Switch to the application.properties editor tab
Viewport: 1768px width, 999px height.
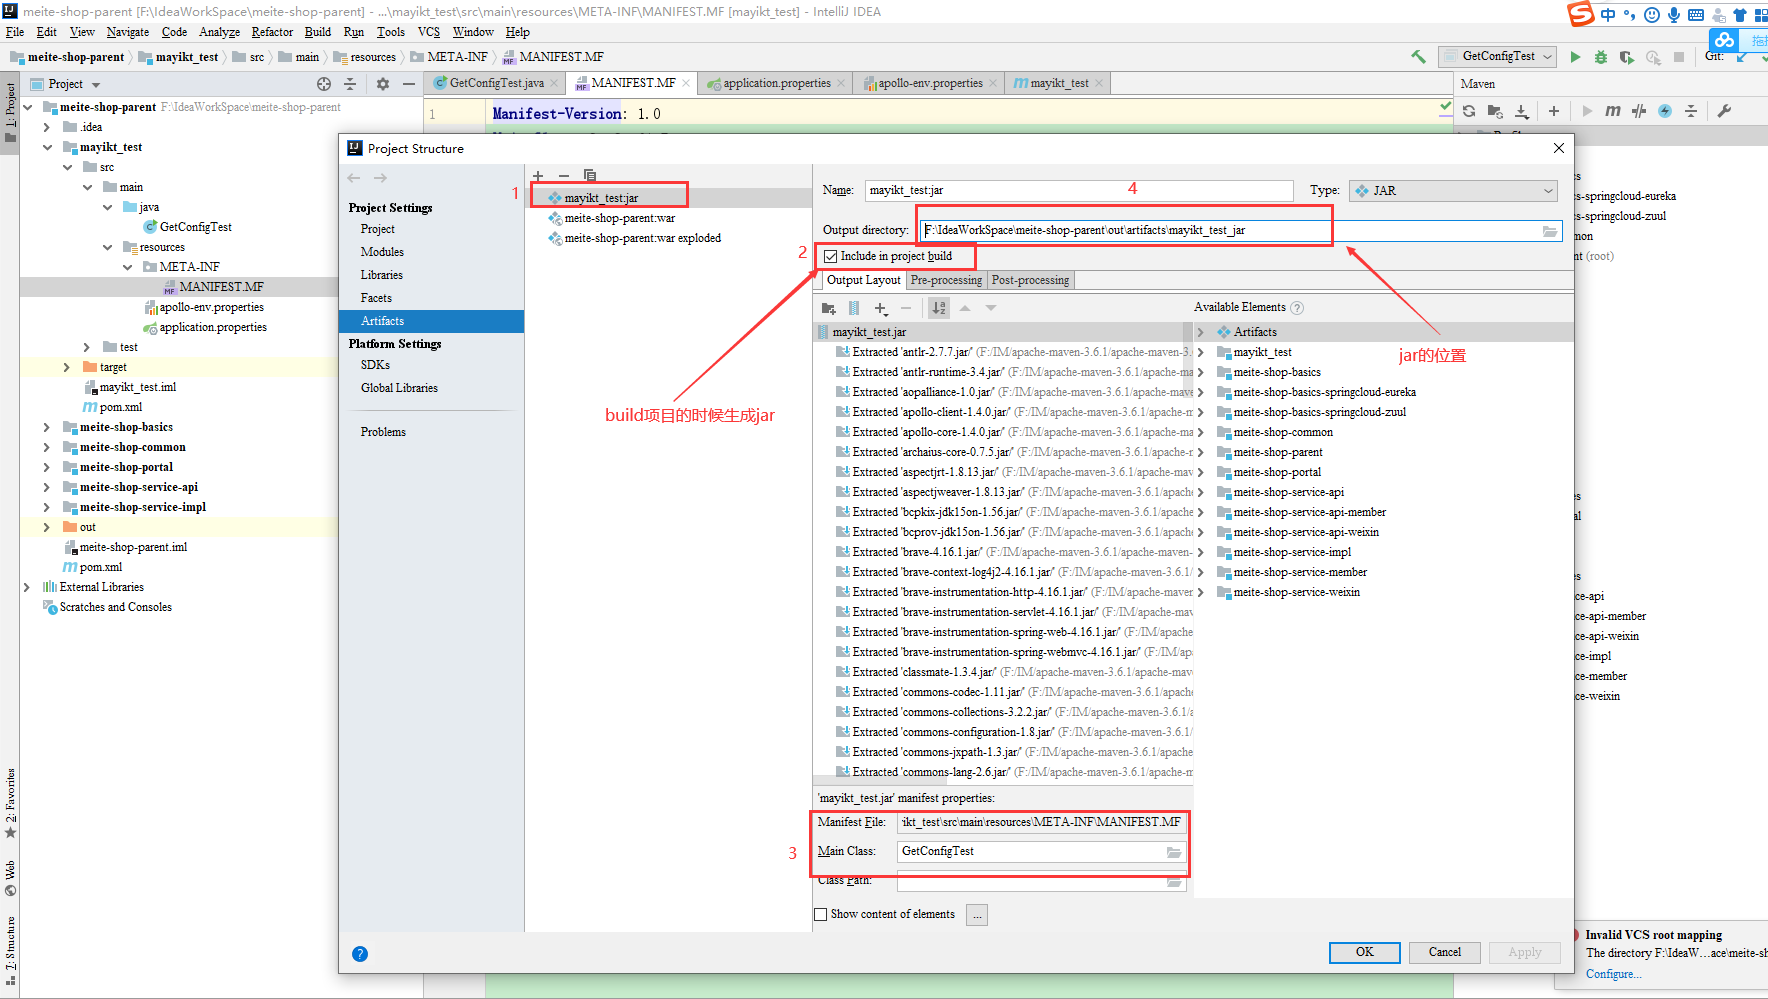776,83
